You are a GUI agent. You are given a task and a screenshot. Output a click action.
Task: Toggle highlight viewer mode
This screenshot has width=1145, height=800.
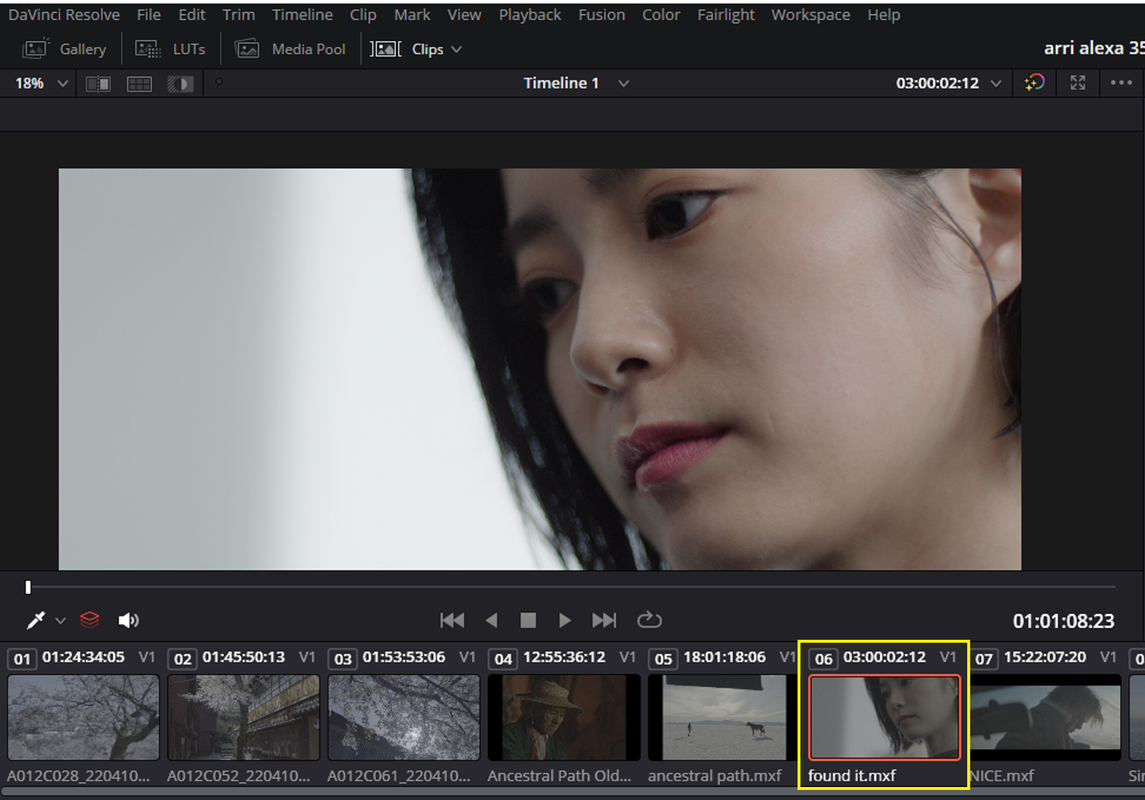click(180, 84)
